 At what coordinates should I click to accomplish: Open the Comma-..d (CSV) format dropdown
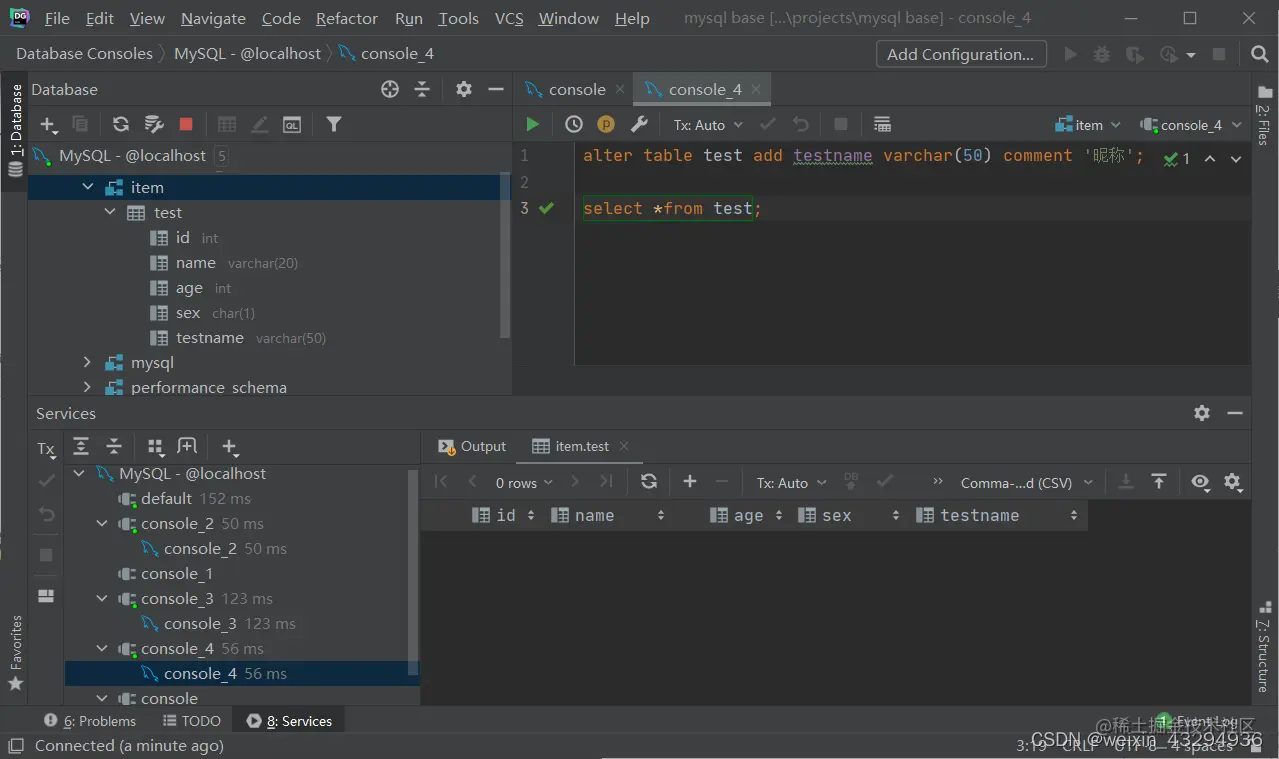point(1027,483)
